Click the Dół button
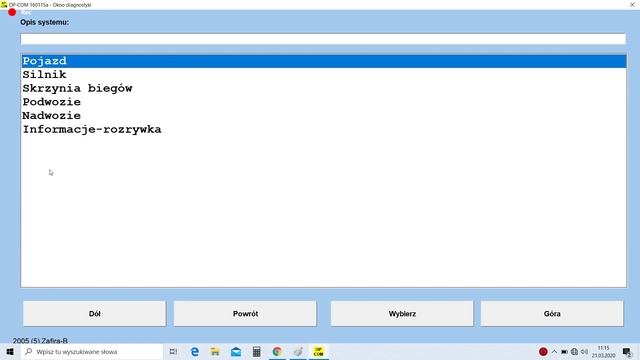This screenshot has height=360, width=640. pyautogui.click(x=94, y=313)
